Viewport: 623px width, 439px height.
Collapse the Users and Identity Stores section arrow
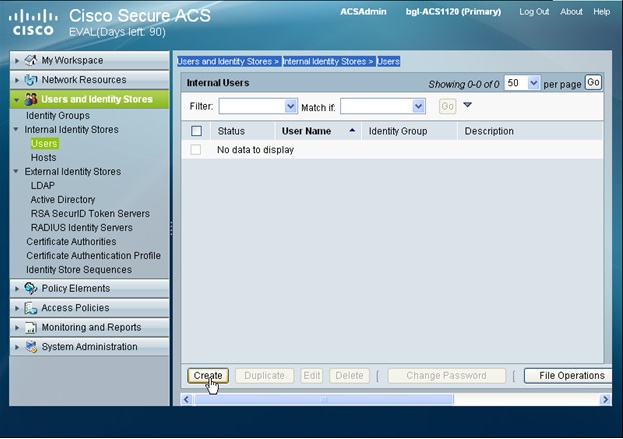17,100
